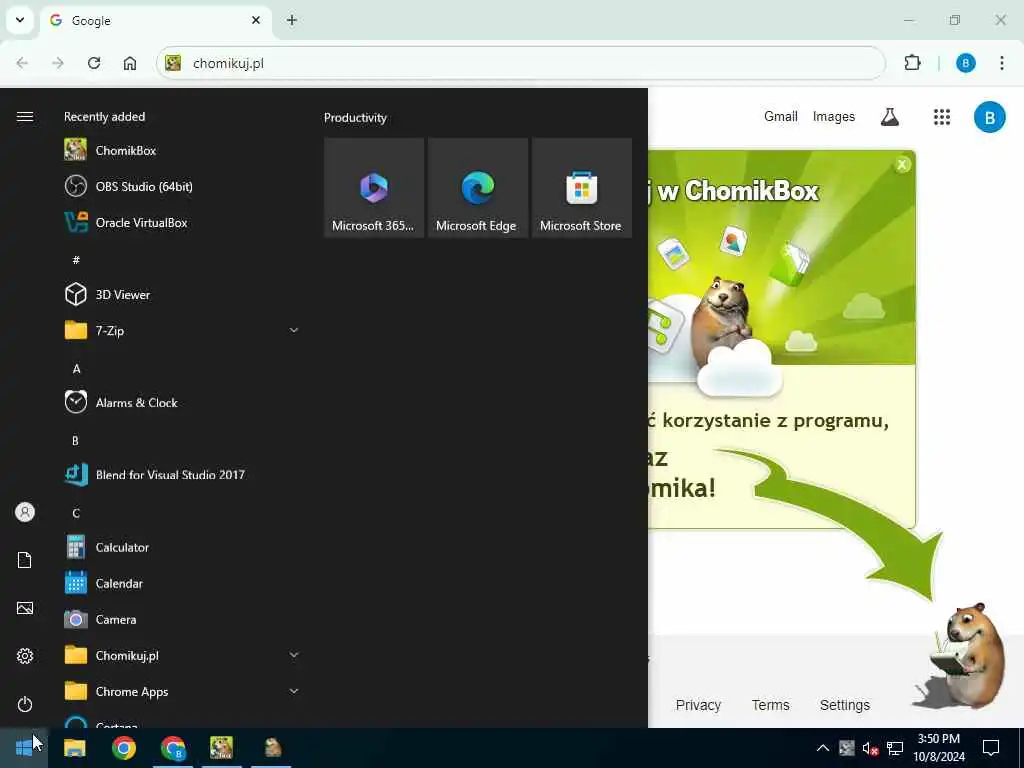Open a new Chrome tab
The image size is (1024, 768).
pyautogui.click(x=292, y=20)
